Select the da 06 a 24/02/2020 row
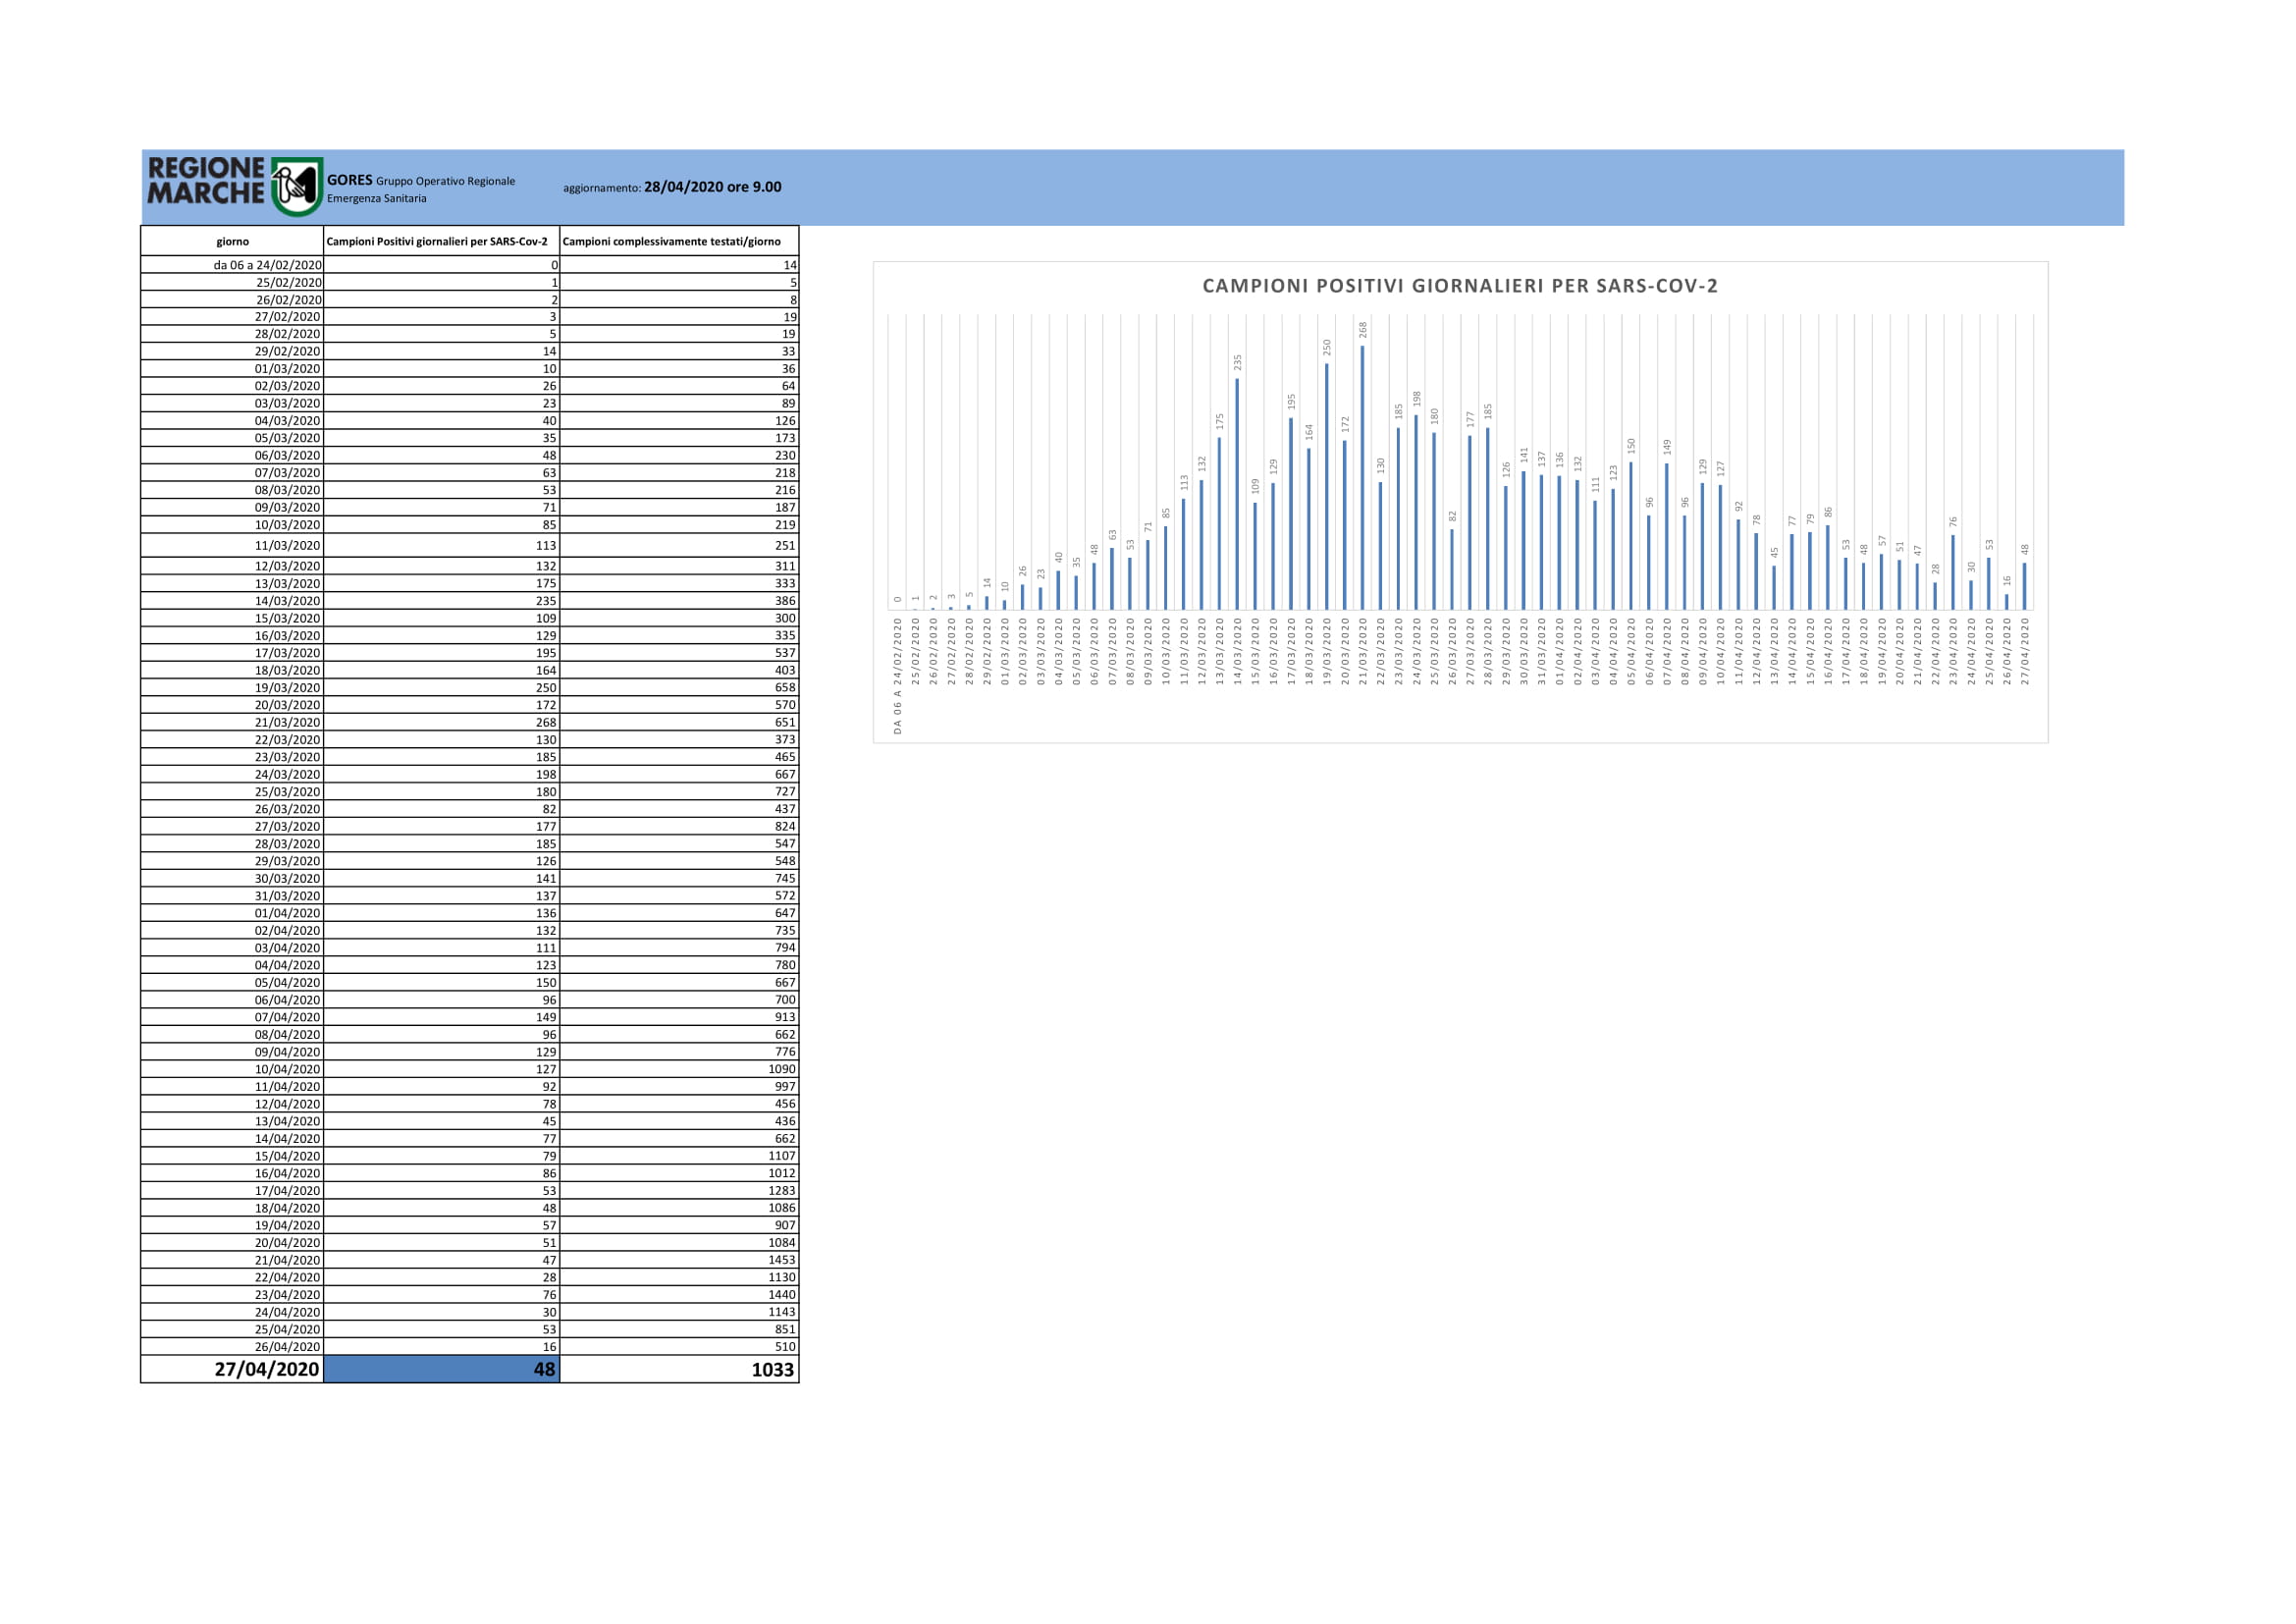The image size is (2296, 1624). 470,265
